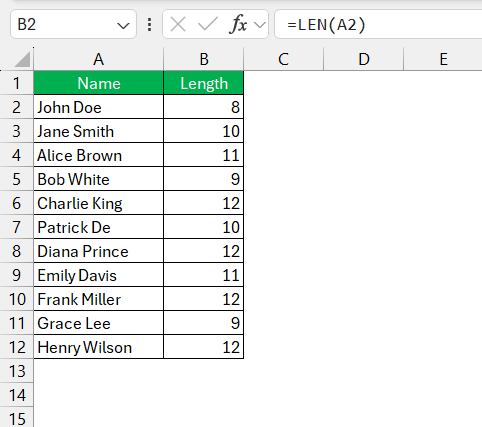Click the Enter checkmark formula icon
482x427 pixels.
click(207, 25)
